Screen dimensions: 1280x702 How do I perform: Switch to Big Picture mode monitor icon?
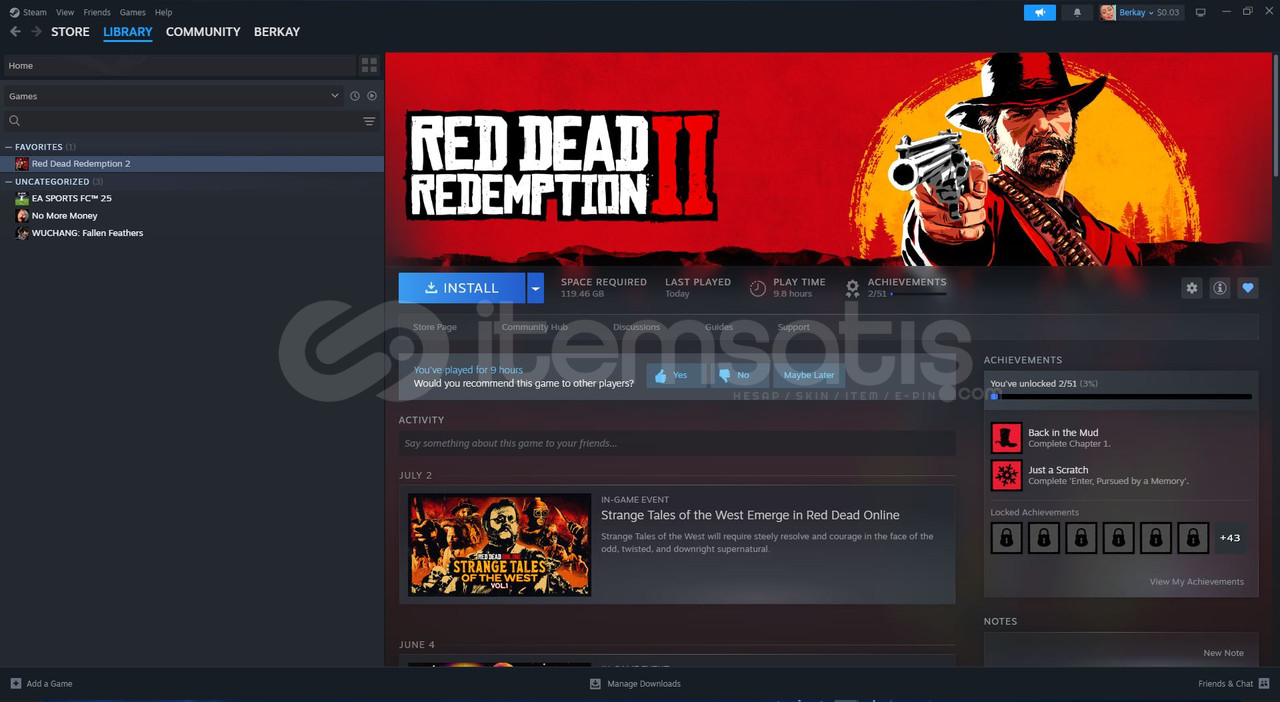[x=1201, y=12]
